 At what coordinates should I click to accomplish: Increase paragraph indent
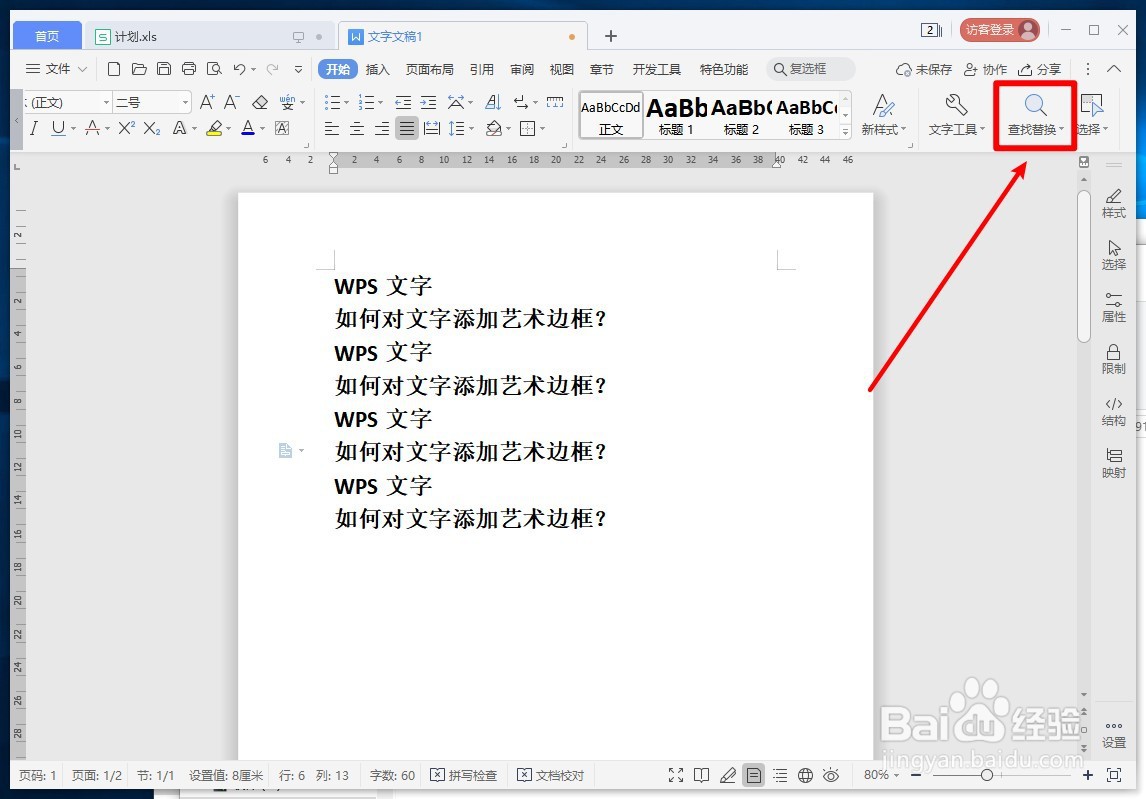[x=428, y=102]
